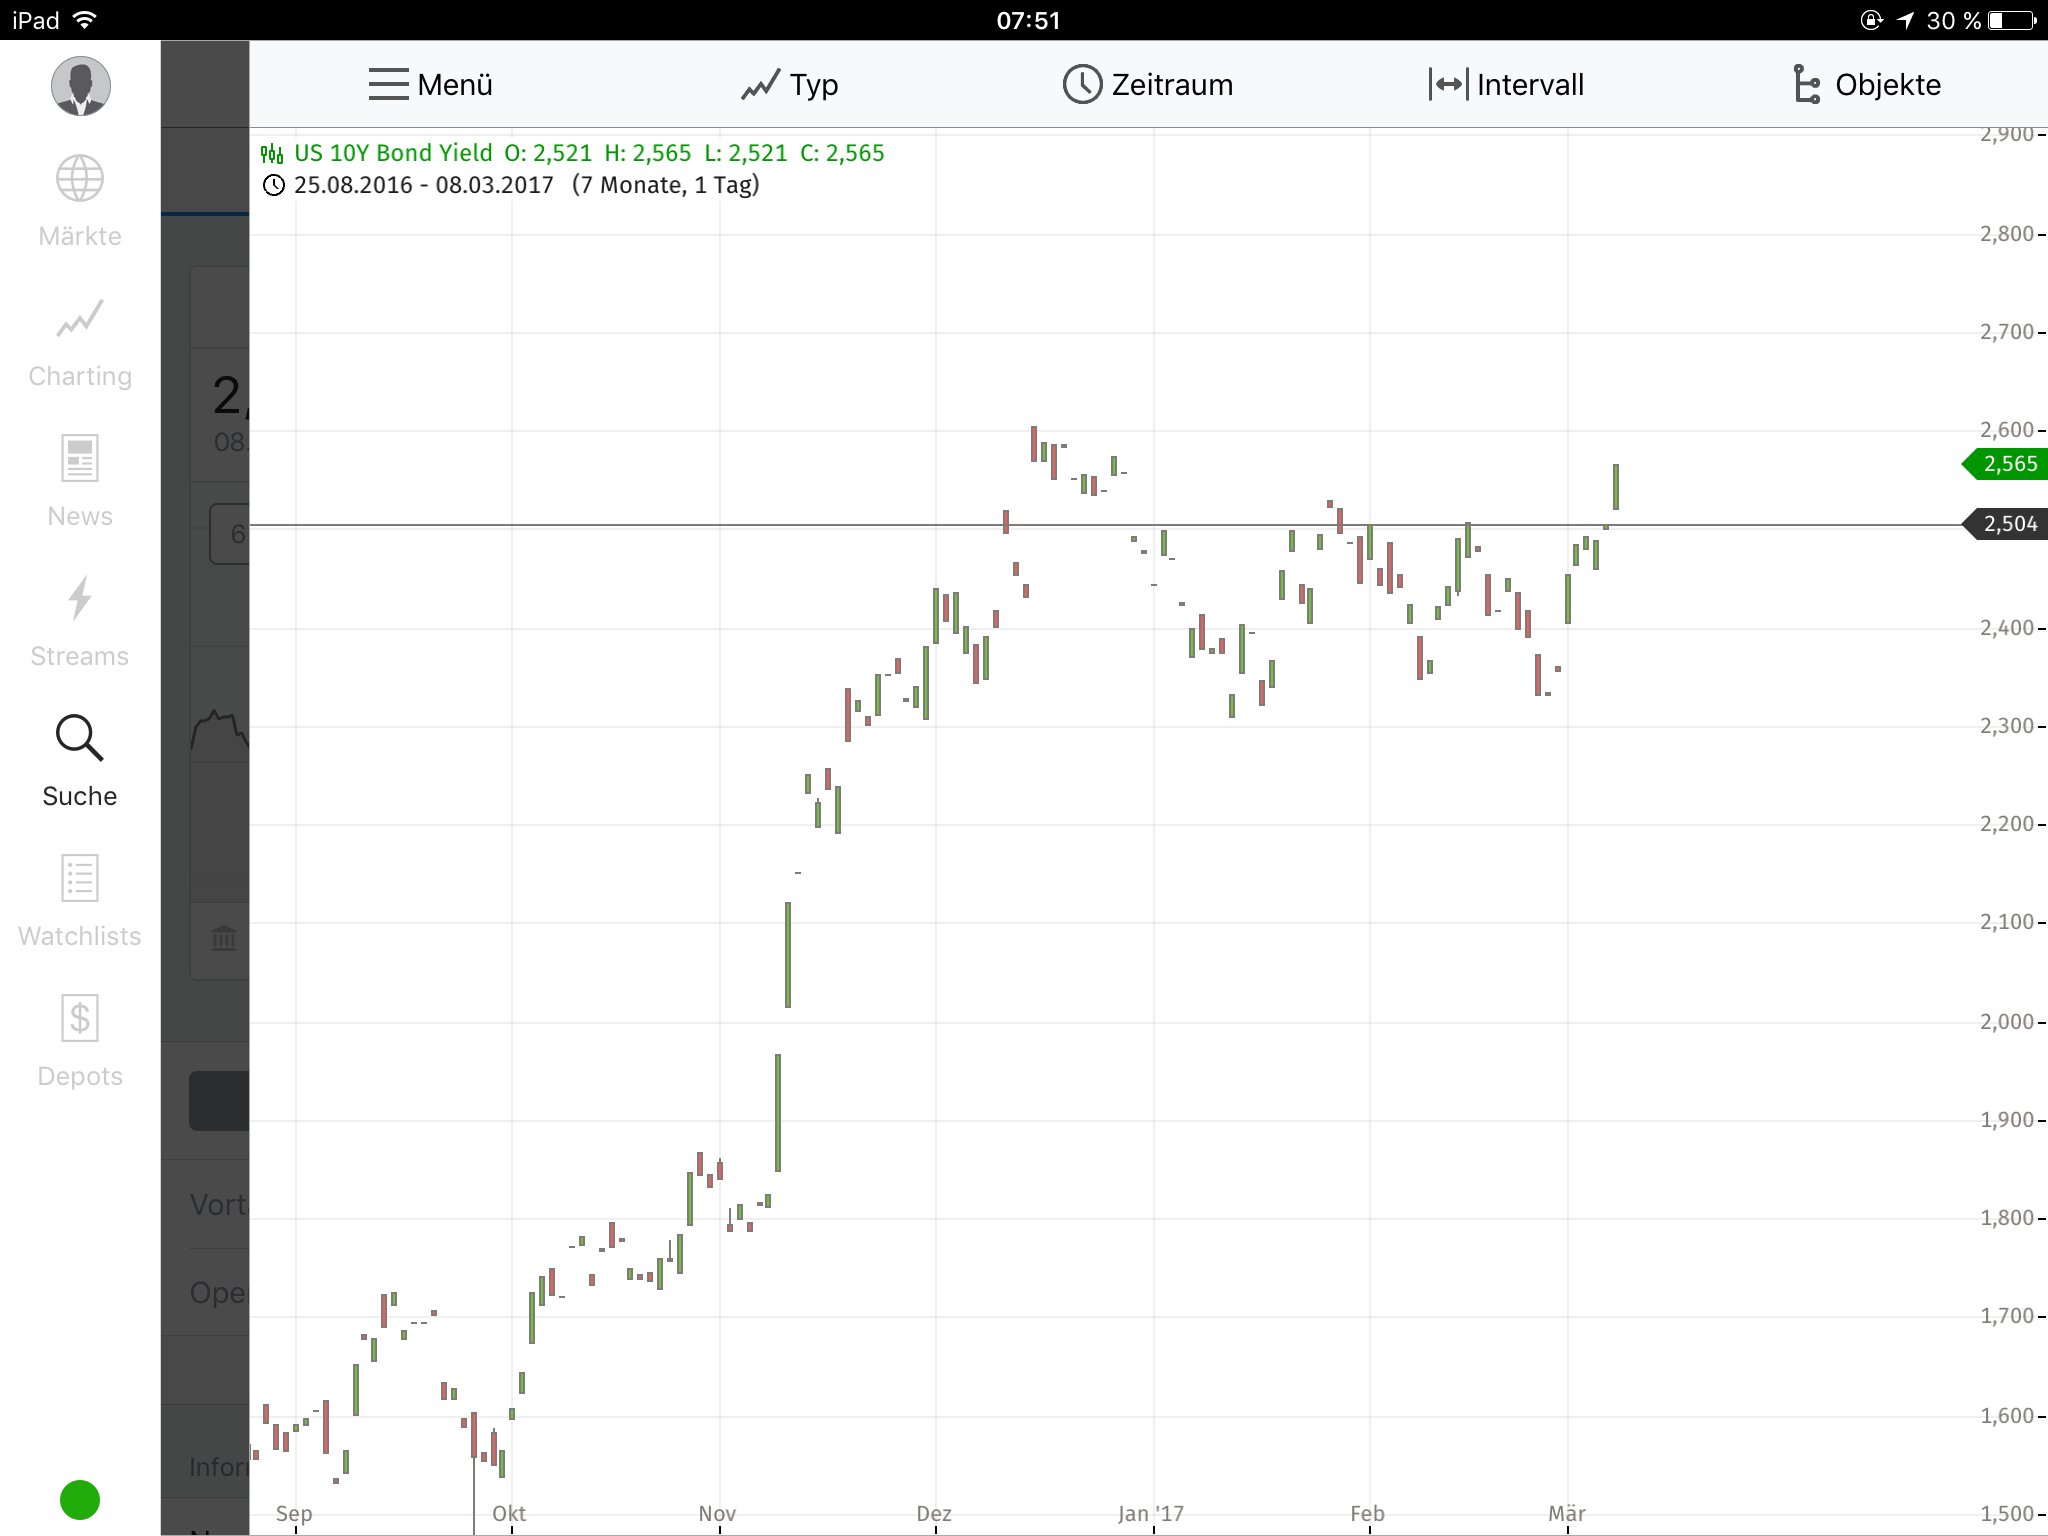The width and height of the screenshot is (2048, 1536).
Task: Open the Zeitraum time range selector
Action: pos(1148,85)
